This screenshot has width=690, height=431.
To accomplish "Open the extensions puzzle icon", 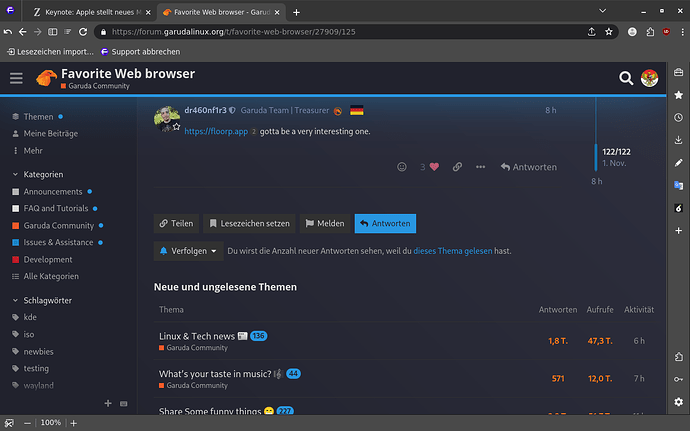I will coord(650,32).
